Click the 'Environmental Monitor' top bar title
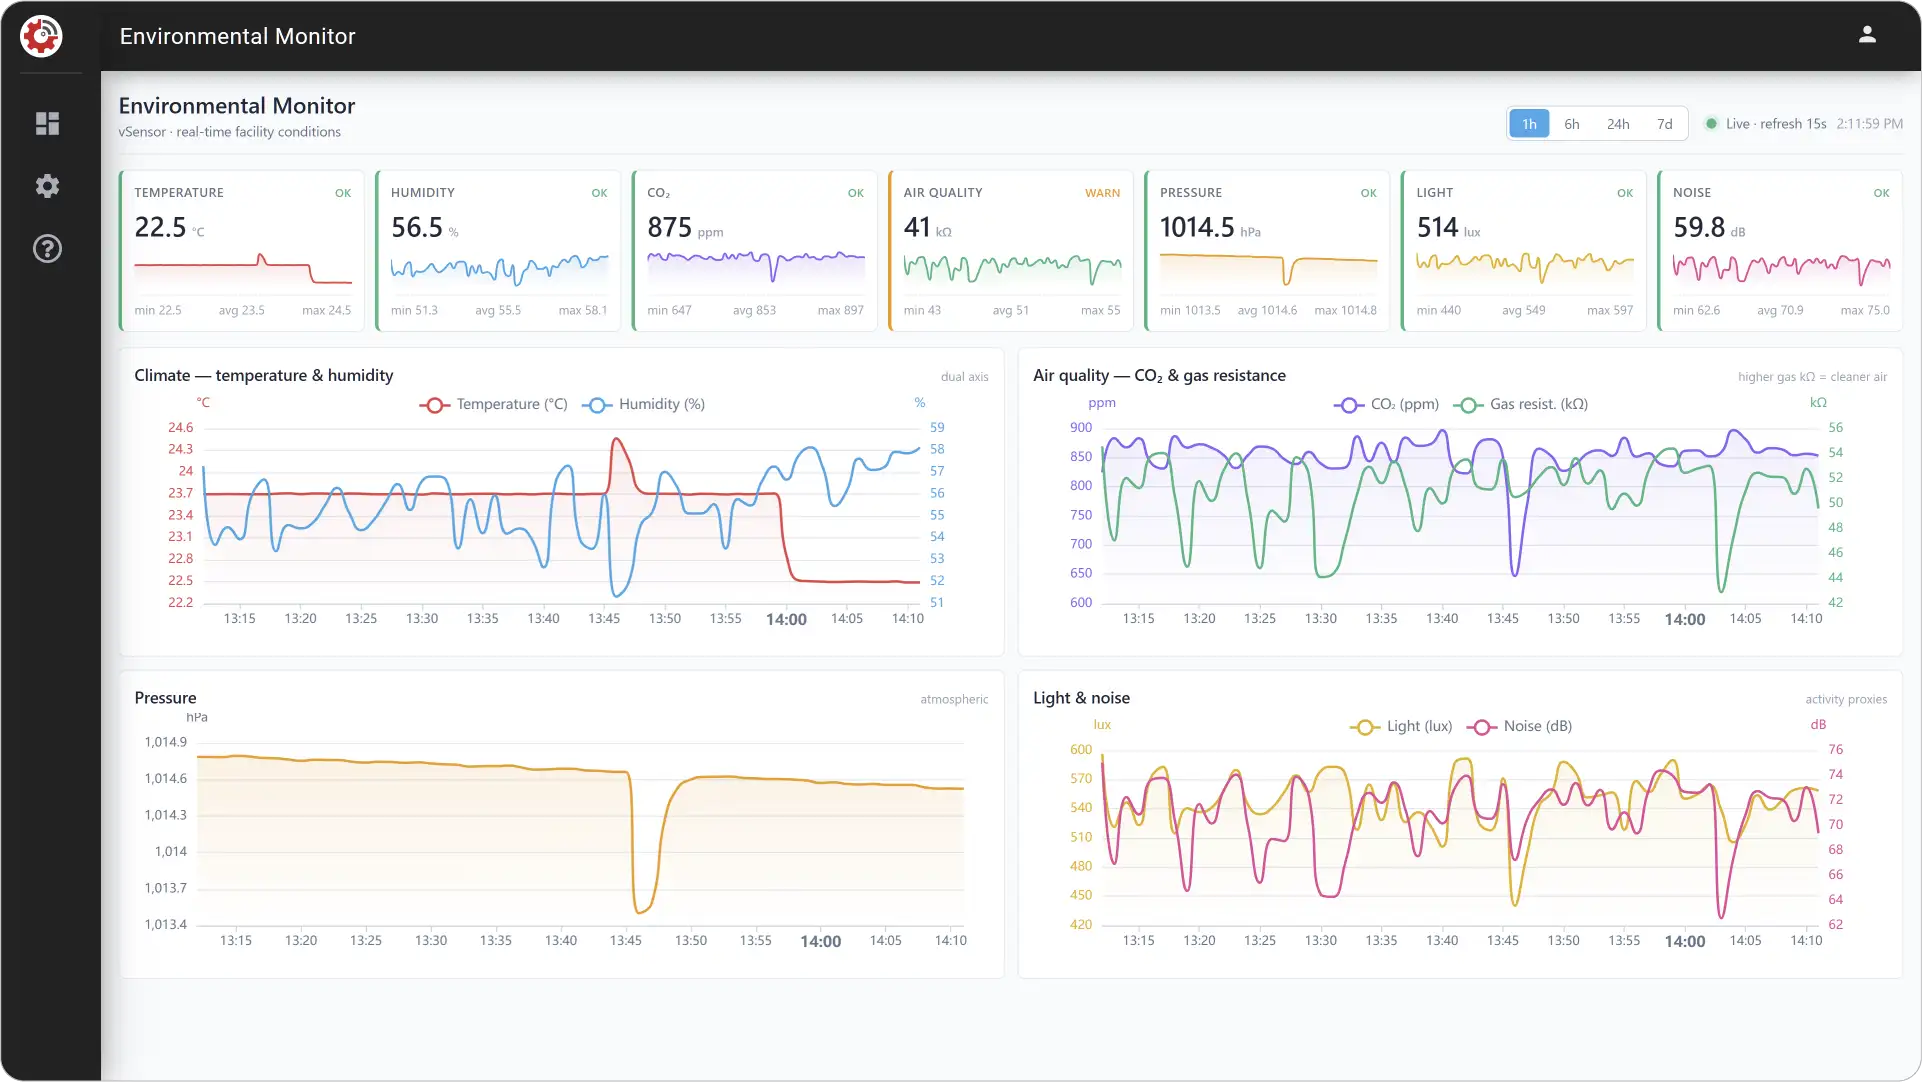The width and height of the screenshot is (1922, 1082). (237, 36)
